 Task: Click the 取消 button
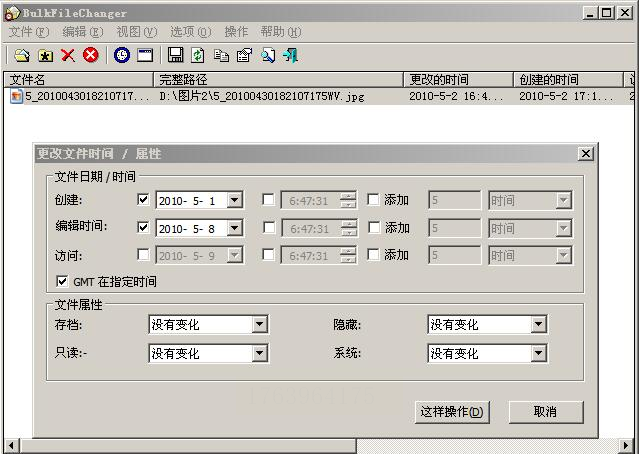[546, 412]
